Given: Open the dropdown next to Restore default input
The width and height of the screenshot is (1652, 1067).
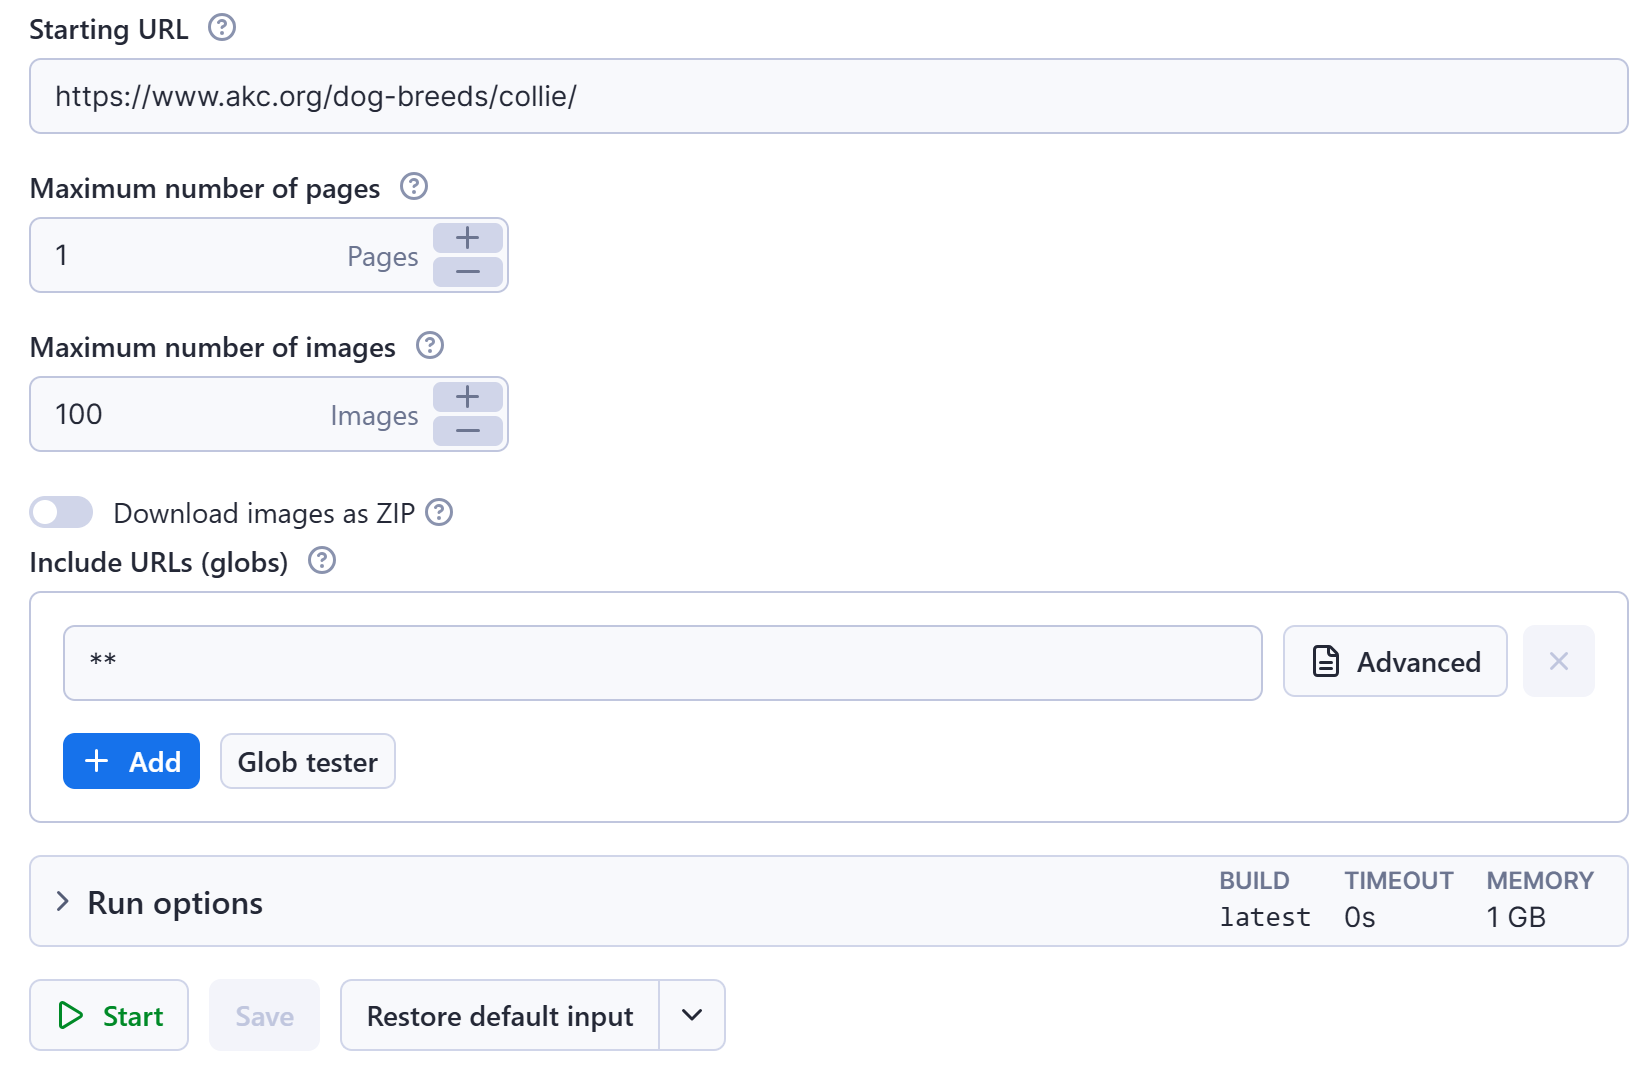Looking at the screenshot, I should tap(691, 1015).
